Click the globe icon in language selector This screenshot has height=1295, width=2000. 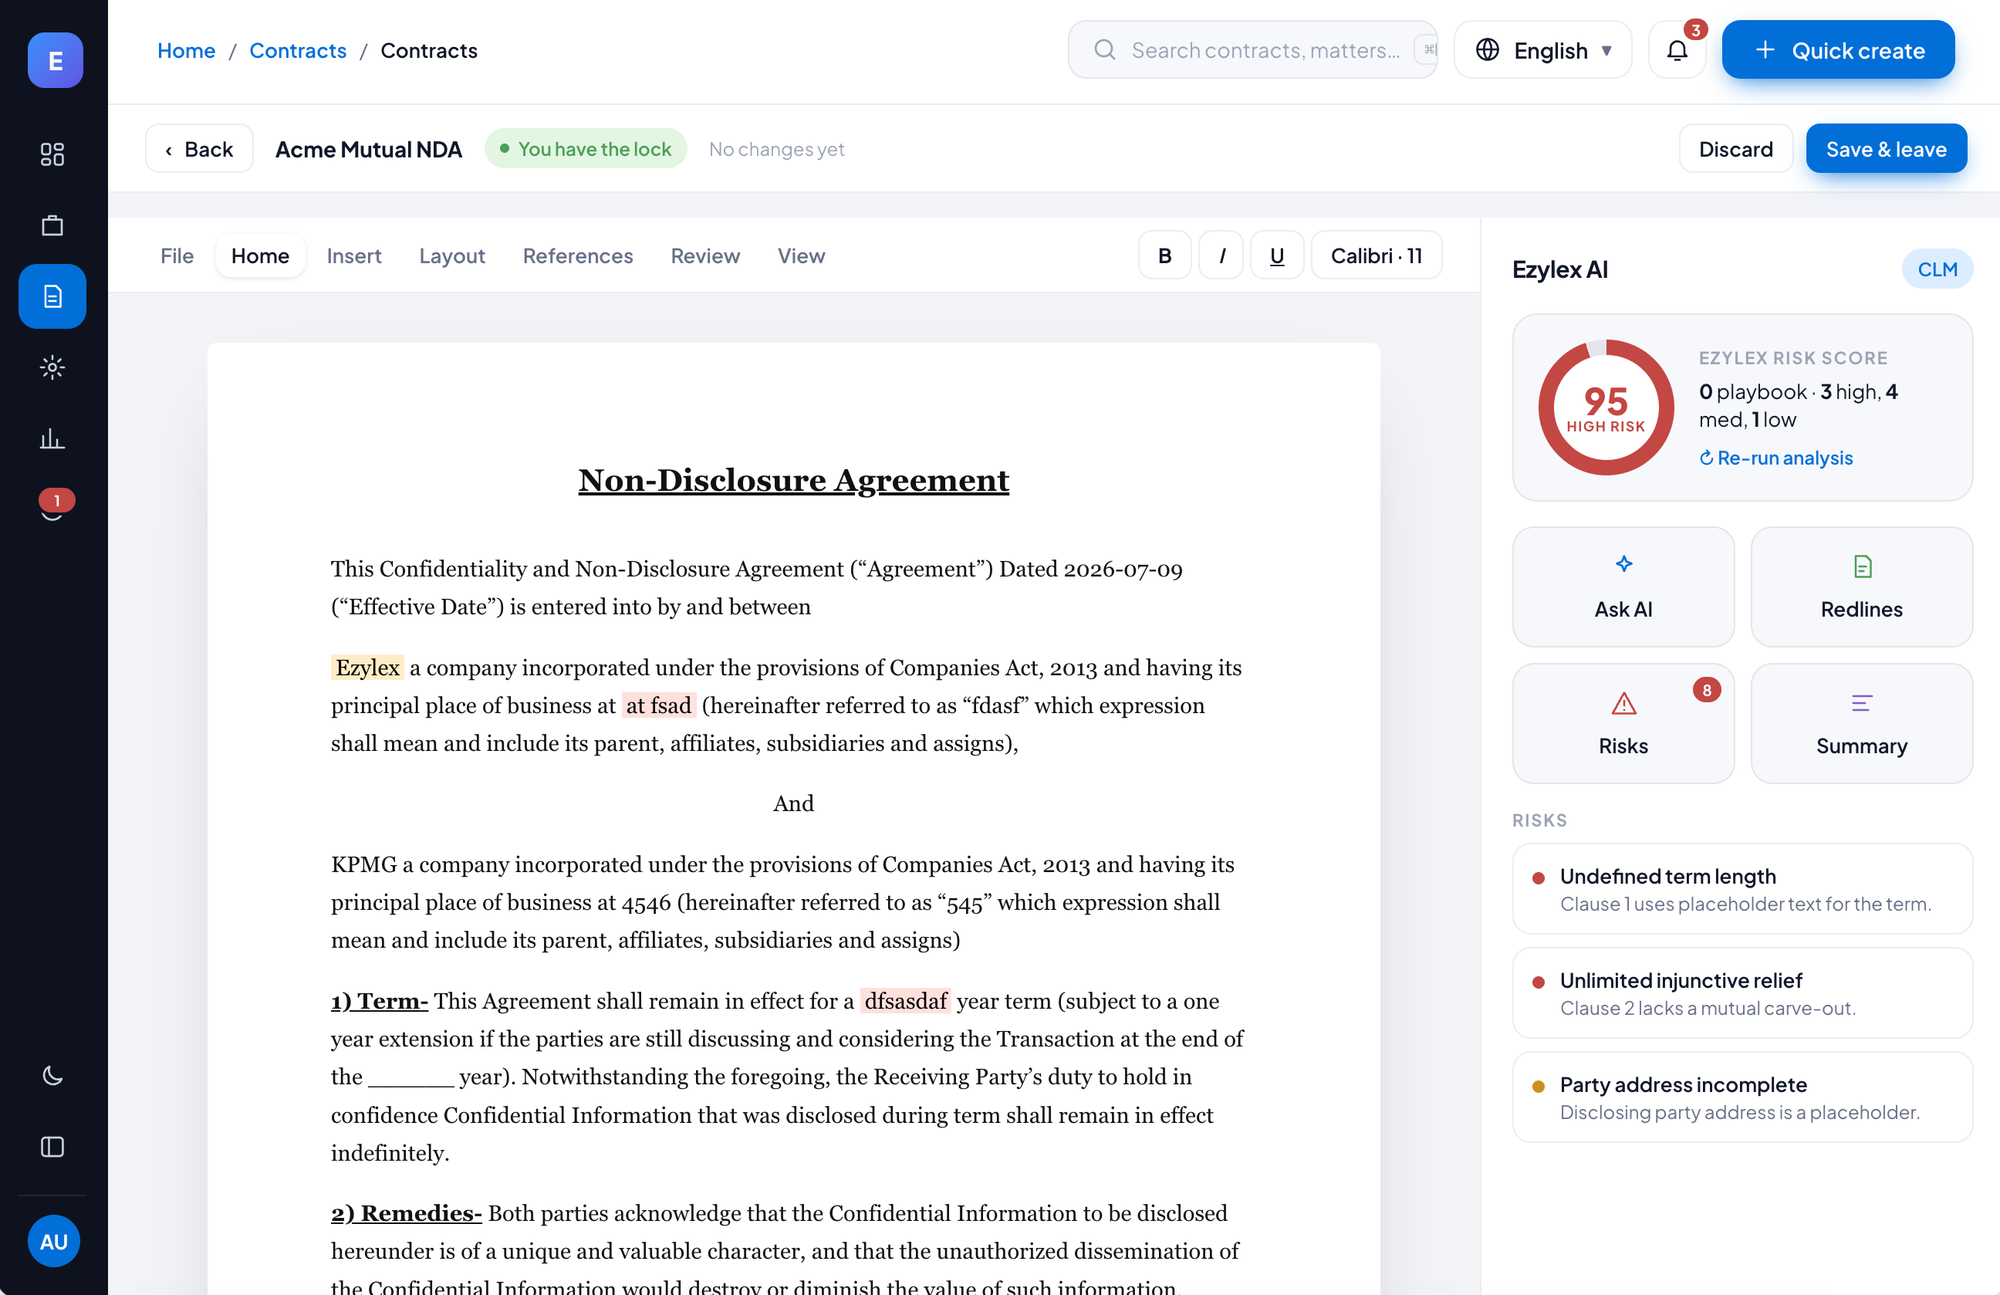[1487, 50]
